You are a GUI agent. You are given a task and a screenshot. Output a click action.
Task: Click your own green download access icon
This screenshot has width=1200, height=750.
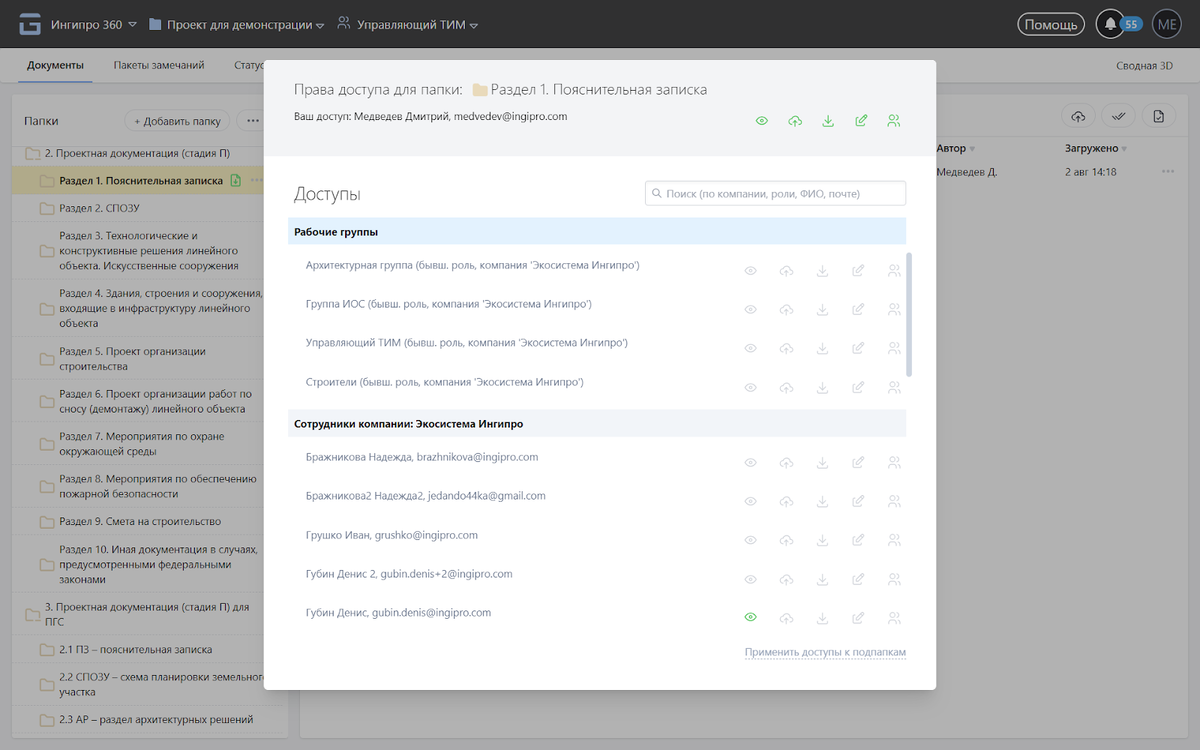[828, 121]
